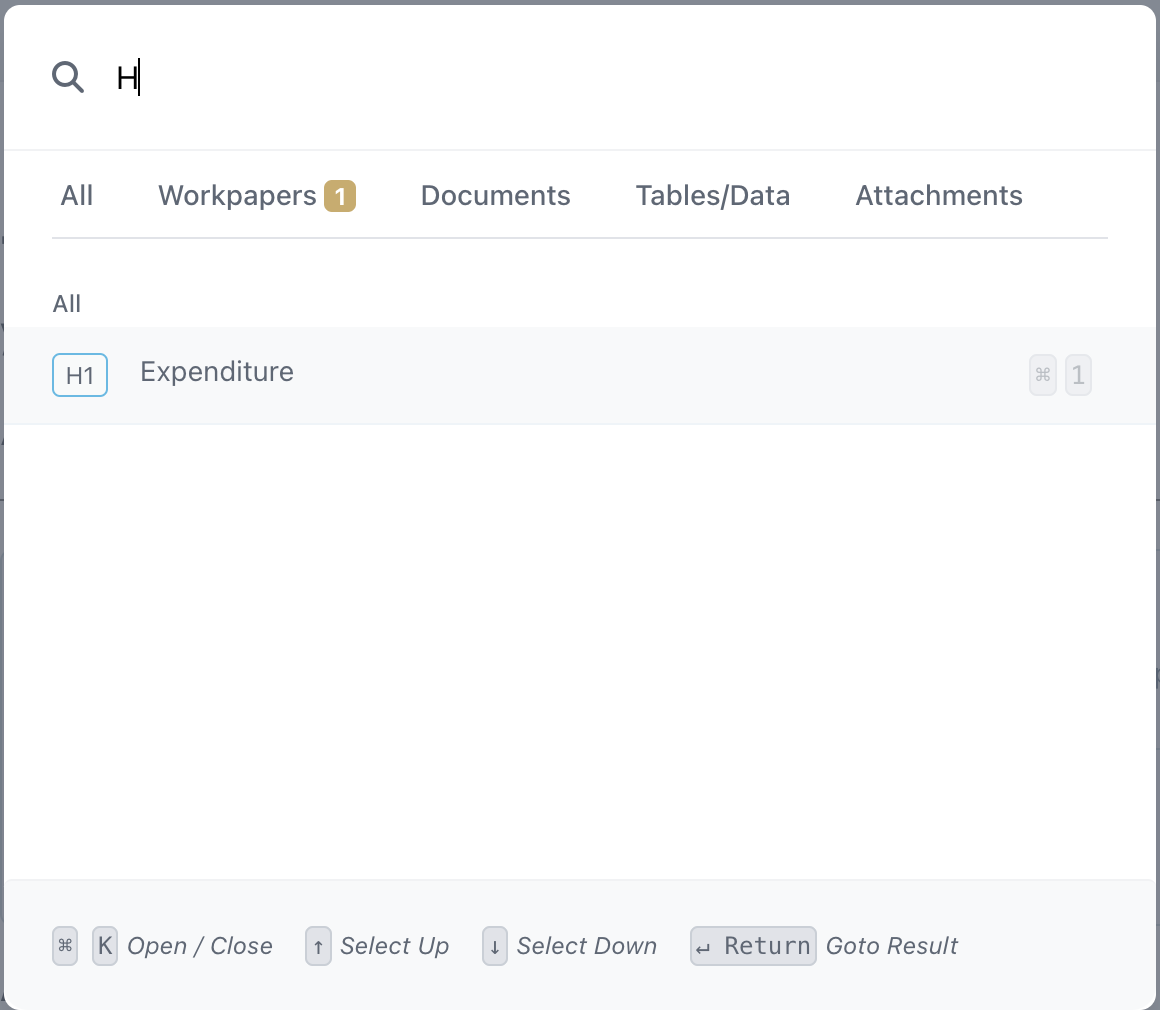The height and width of the screenshot is (1010, 1160).
Task: Click the command key icon beside Expenditure
Action: click(1042, 375)
